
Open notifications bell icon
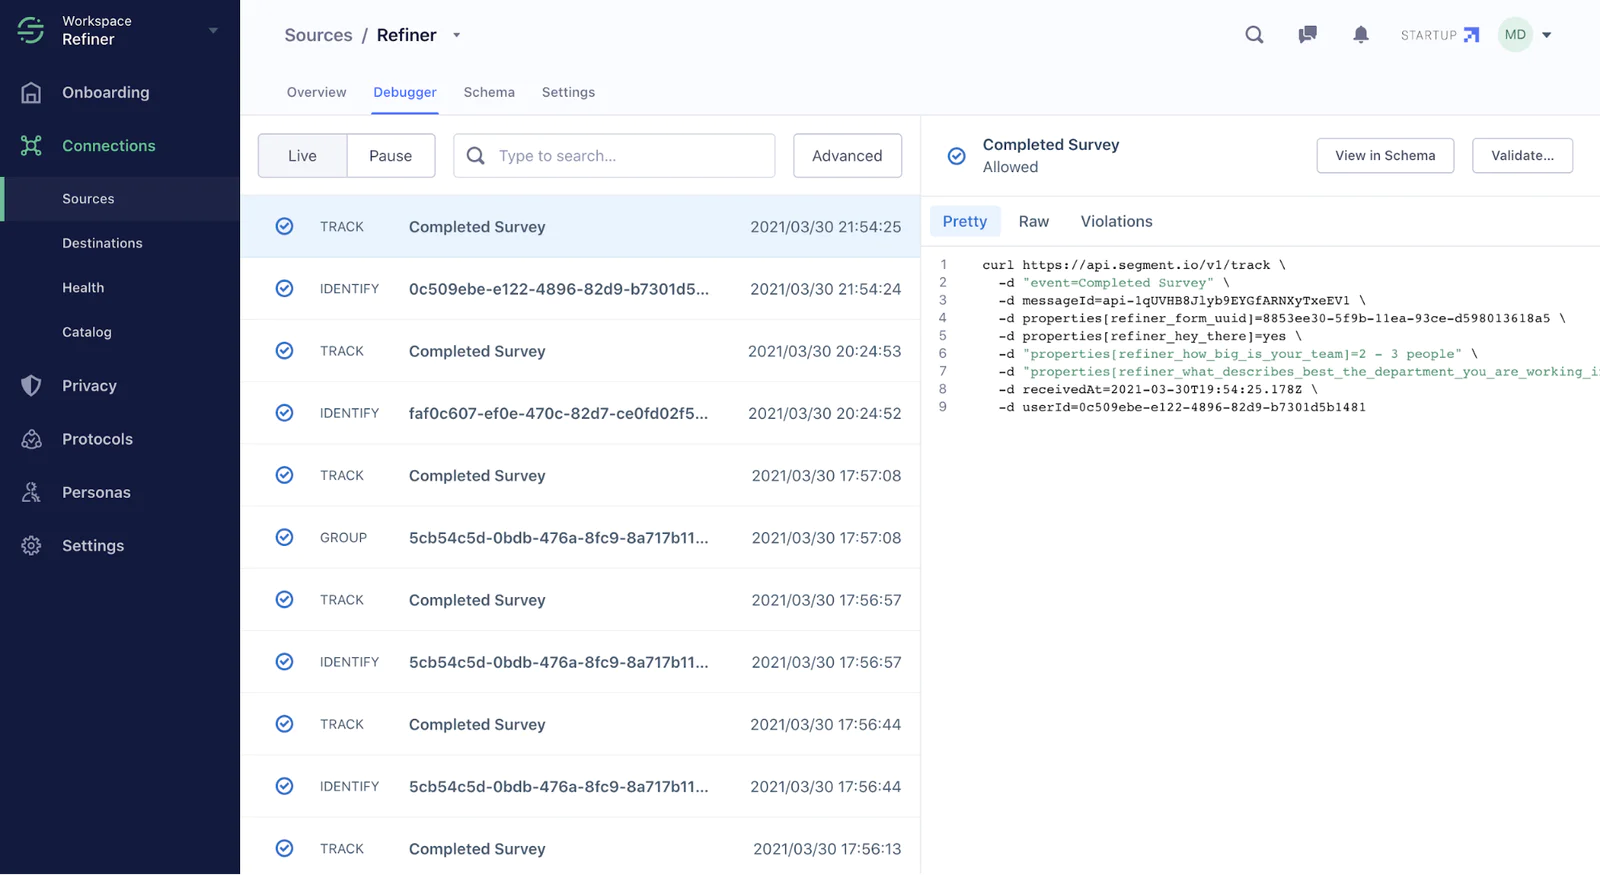[1360, 35]
